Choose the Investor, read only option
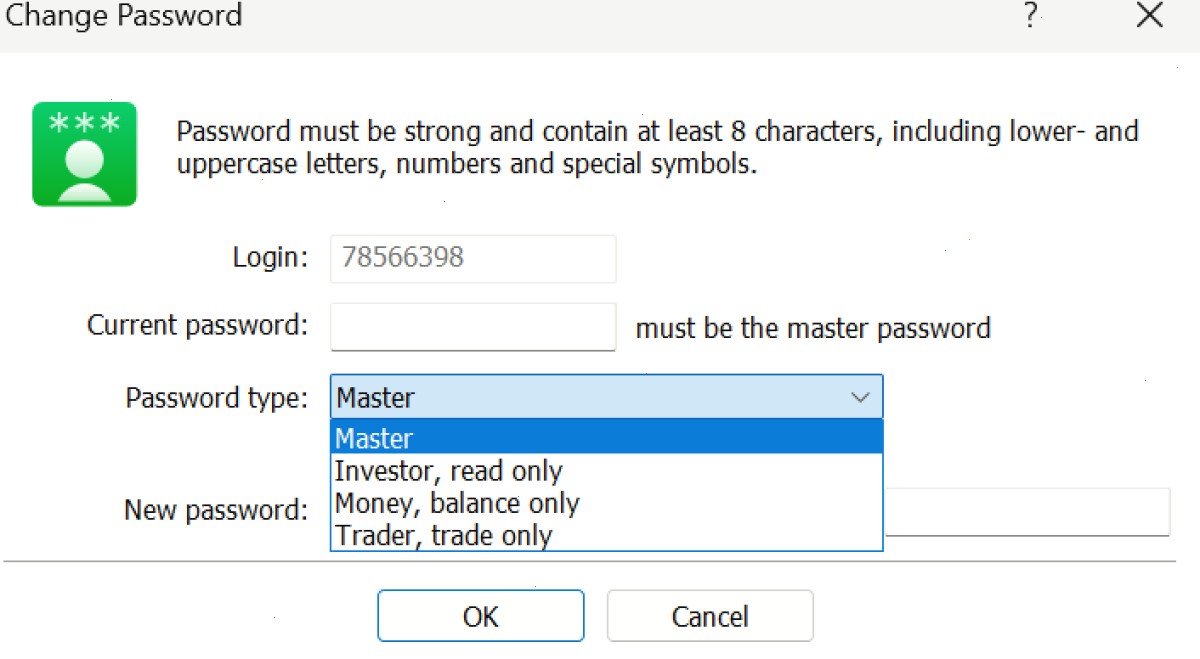This screenshot has width=1200, height=659. [606, 471]
